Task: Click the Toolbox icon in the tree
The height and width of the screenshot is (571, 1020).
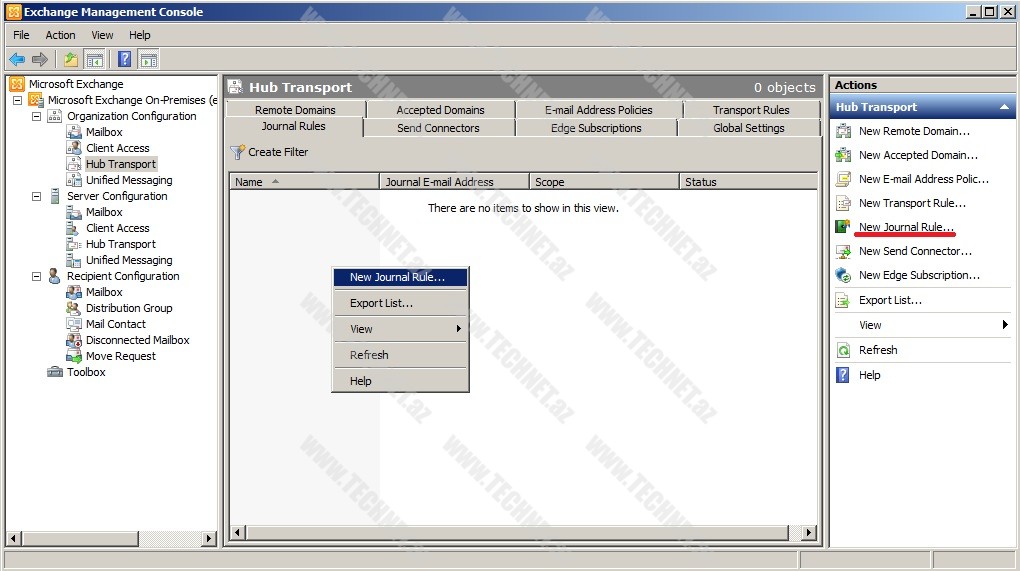Action: [x=55, y=372]
